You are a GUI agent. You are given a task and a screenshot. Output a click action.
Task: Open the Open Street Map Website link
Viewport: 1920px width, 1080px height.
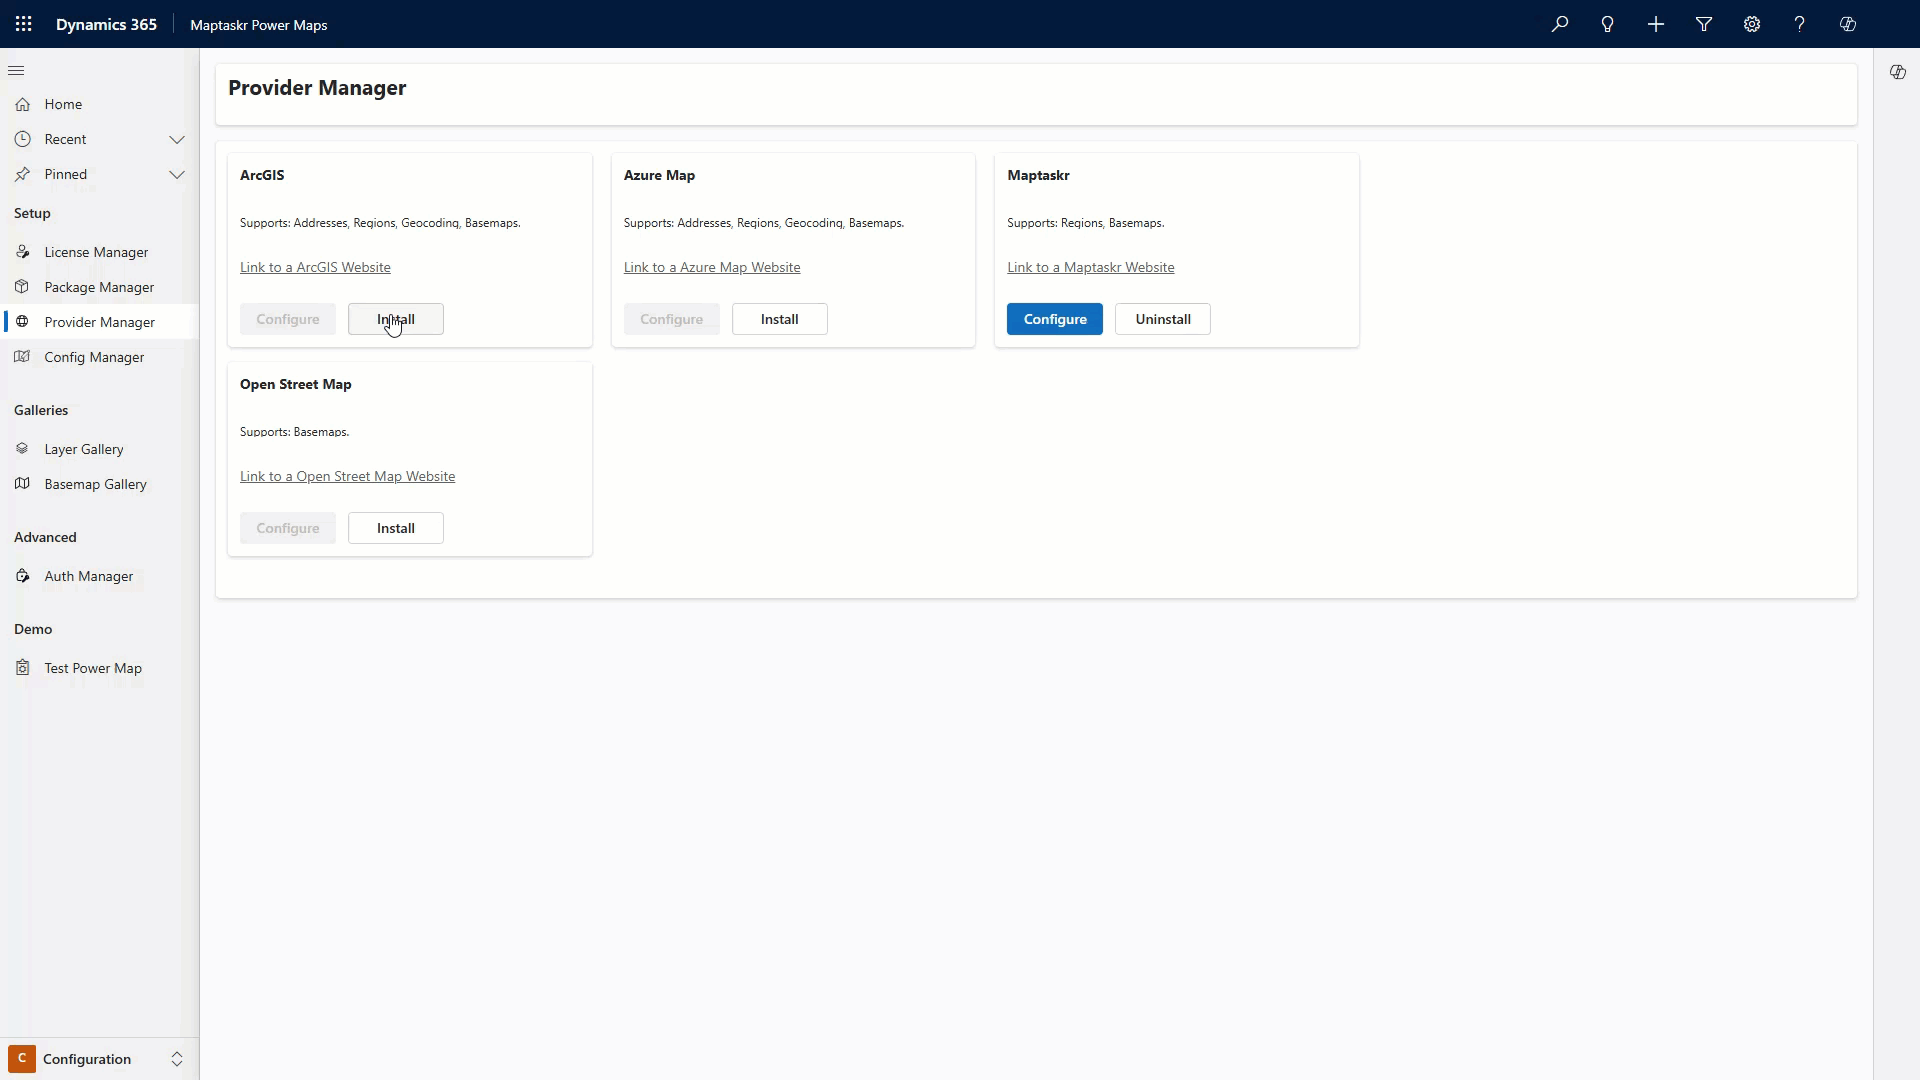point(347,476)
